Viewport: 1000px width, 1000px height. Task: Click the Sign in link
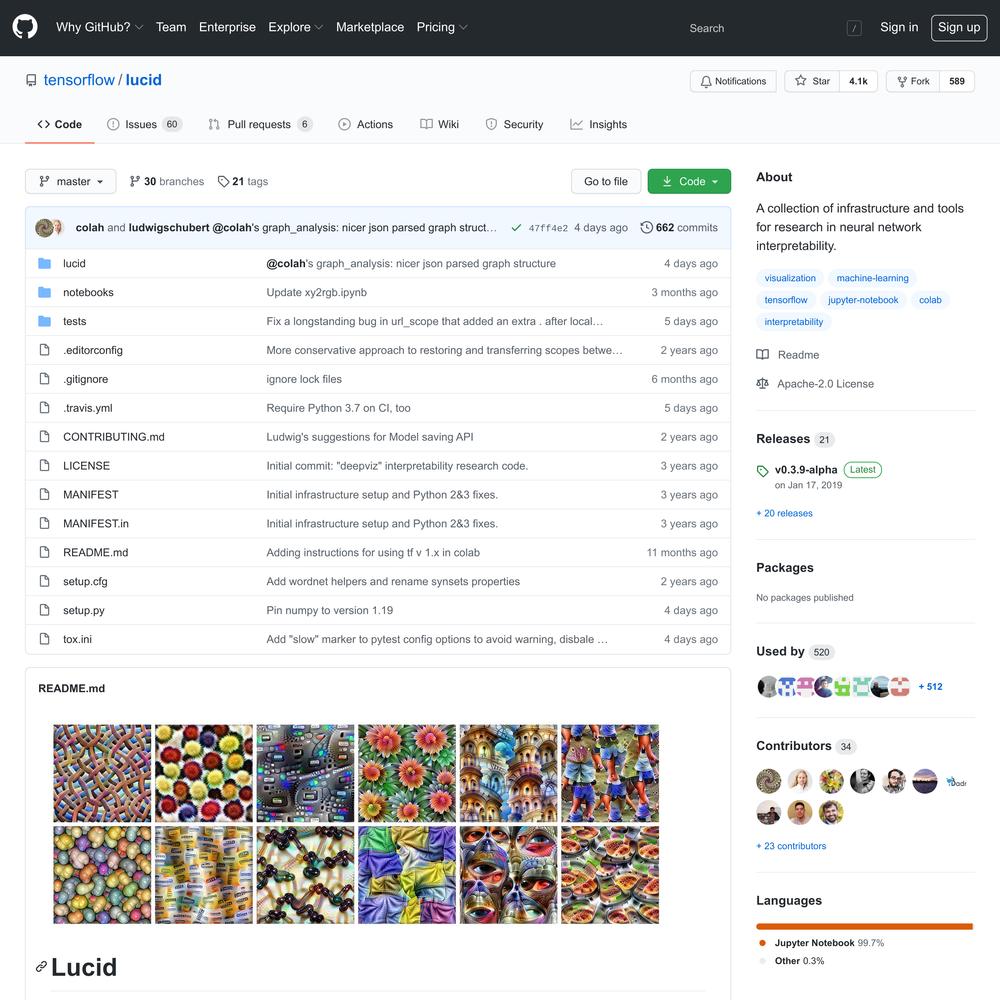tap(899, 27)
